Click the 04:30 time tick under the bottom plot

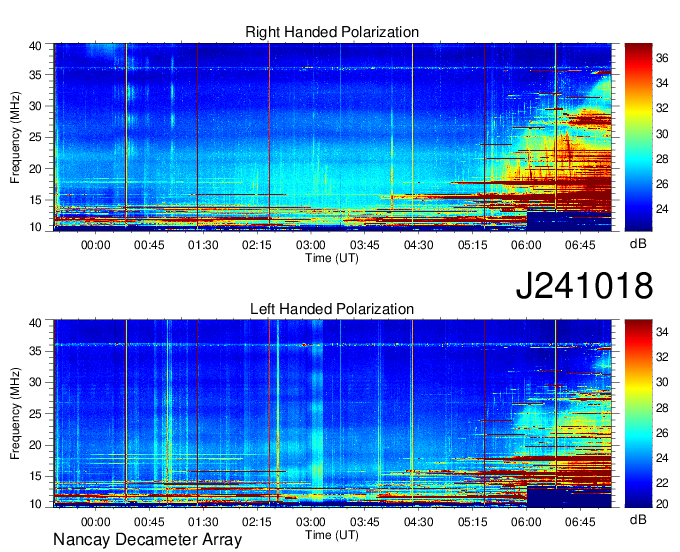(418, 522)
